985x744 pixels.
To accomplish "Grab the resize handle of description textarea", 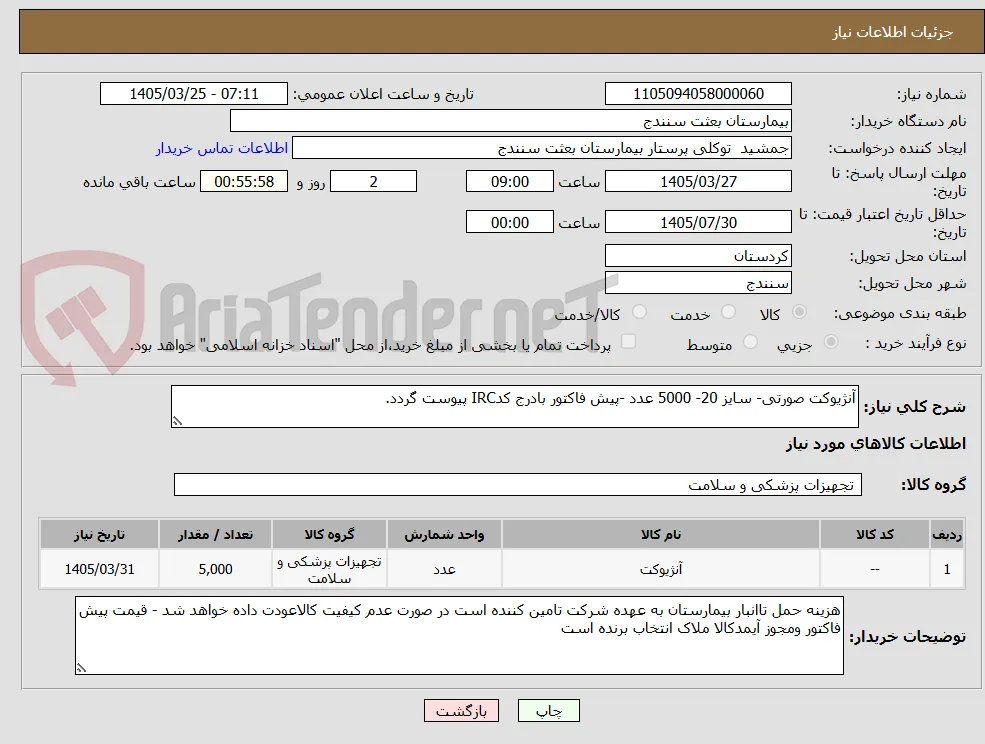I will 177,422.
